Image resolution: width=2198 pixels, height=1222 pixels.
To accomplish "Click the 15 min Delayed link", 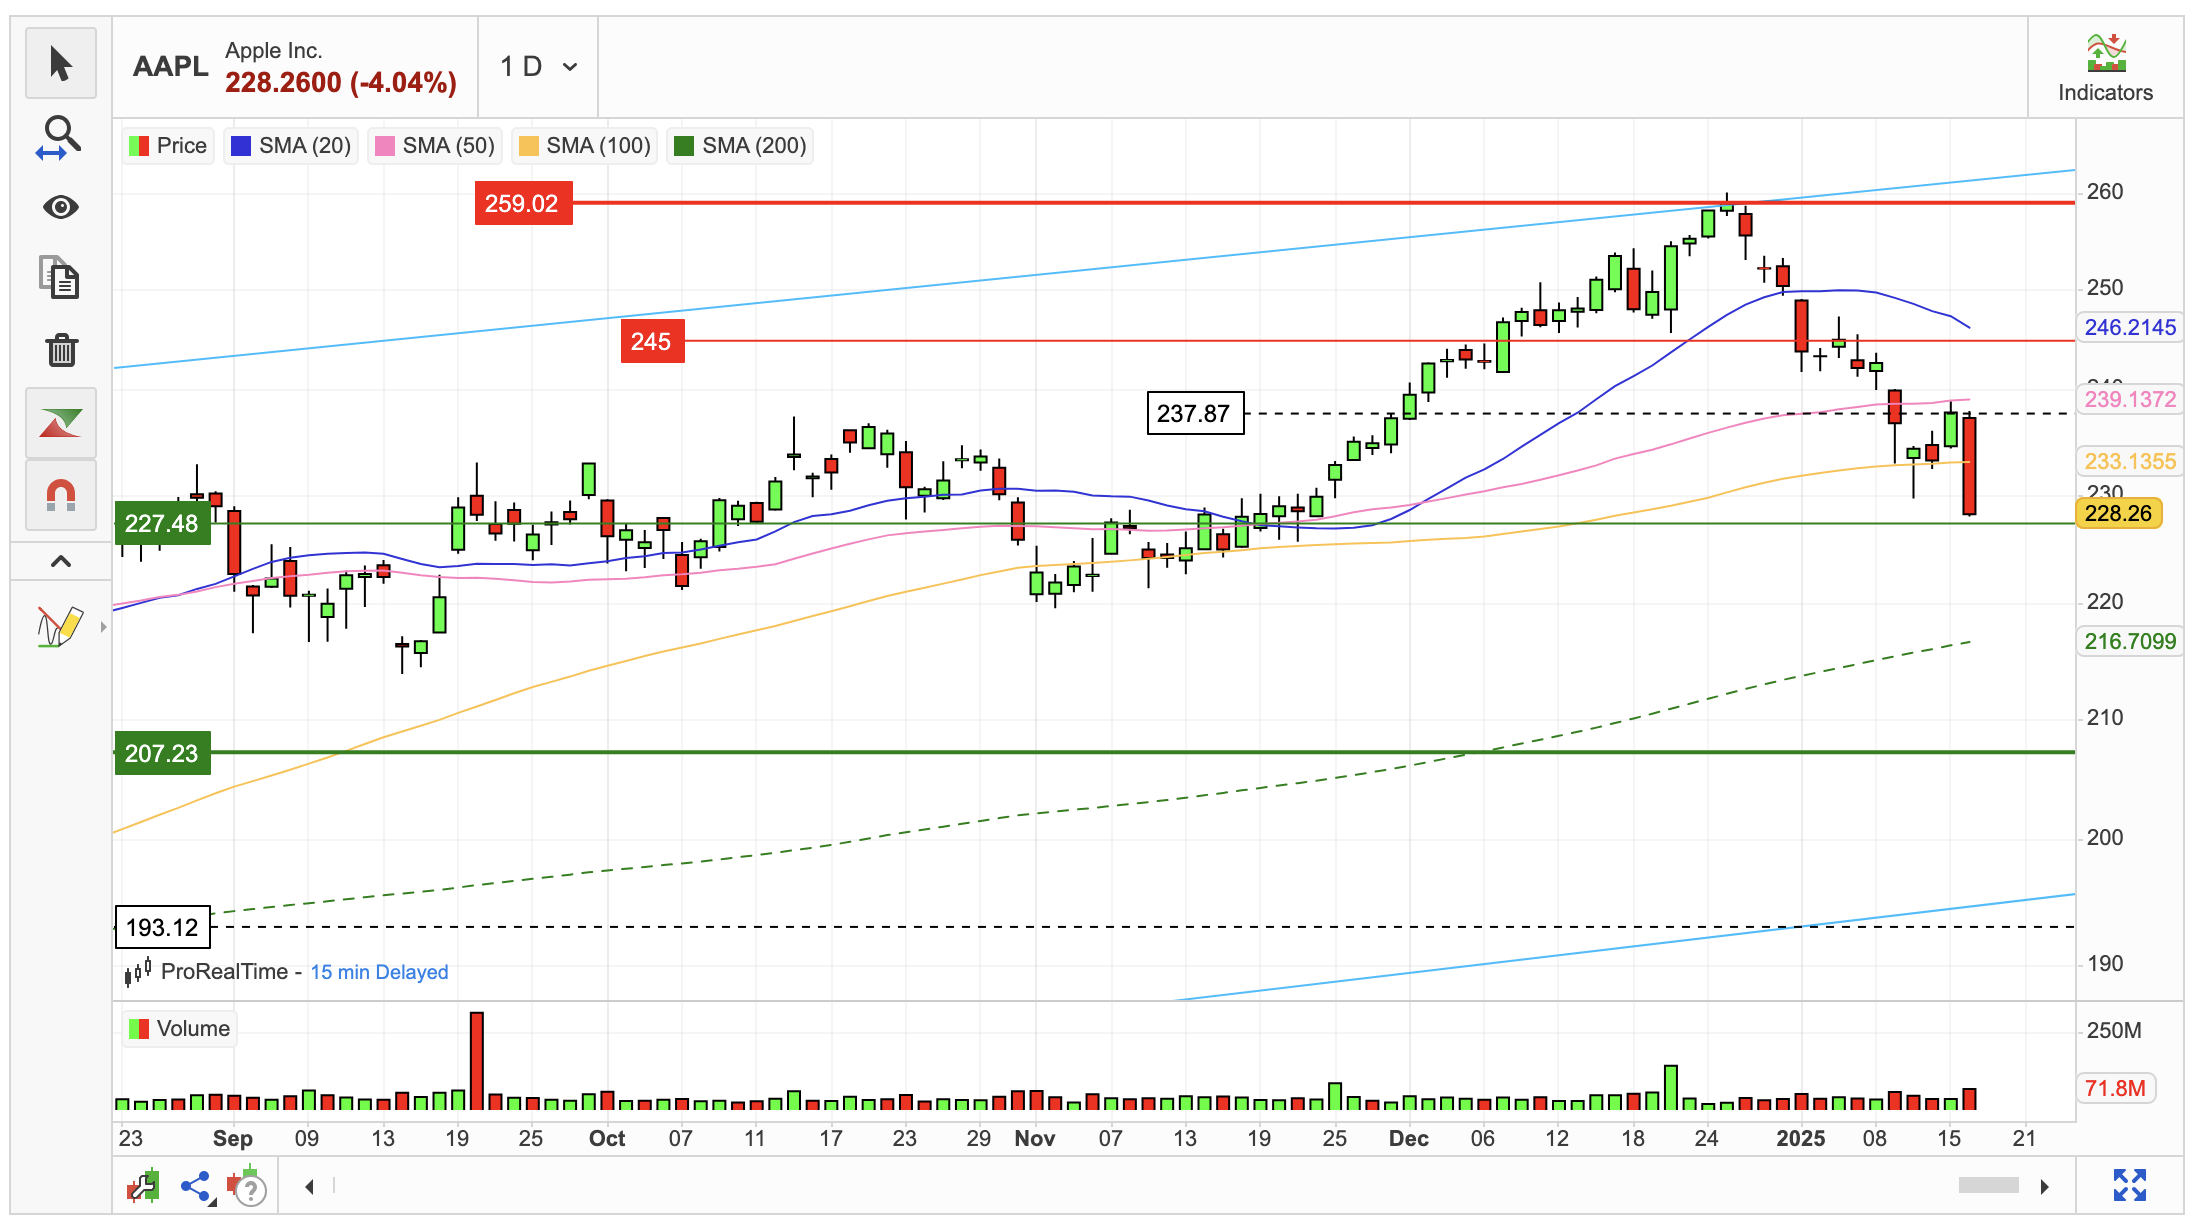I will coord(379,972).
